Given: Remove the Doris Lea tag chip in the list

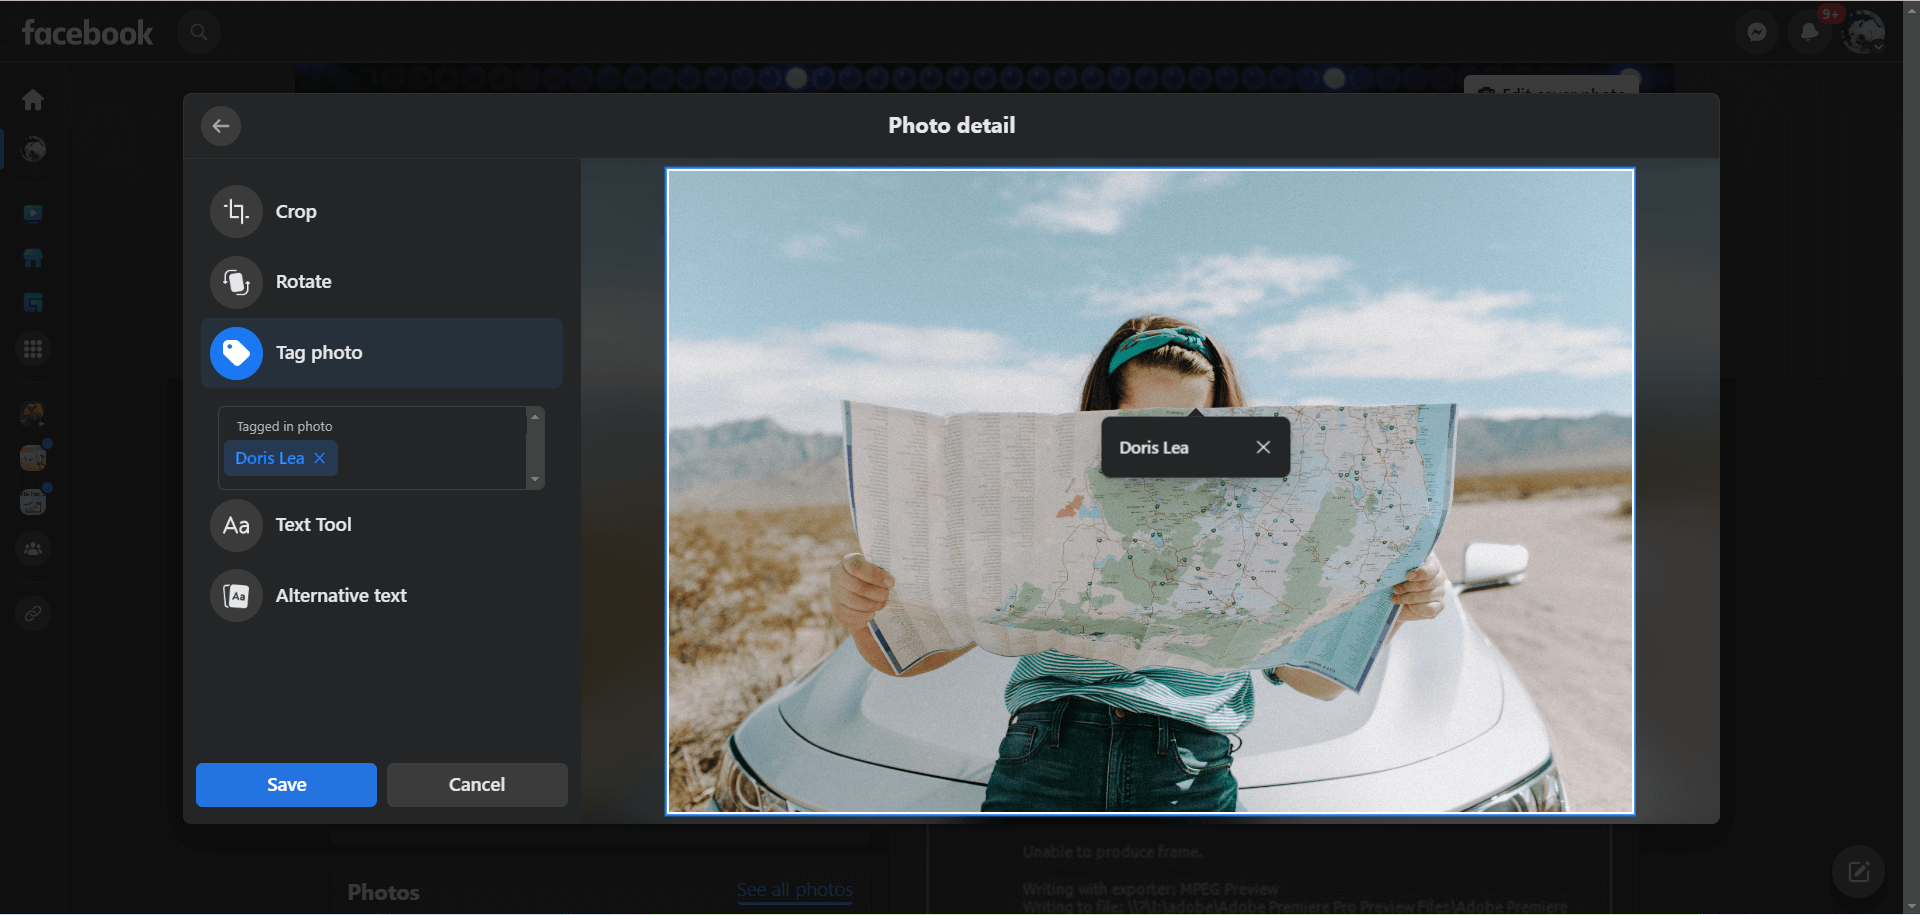Looking at the screenshot, I should point(320,458).
